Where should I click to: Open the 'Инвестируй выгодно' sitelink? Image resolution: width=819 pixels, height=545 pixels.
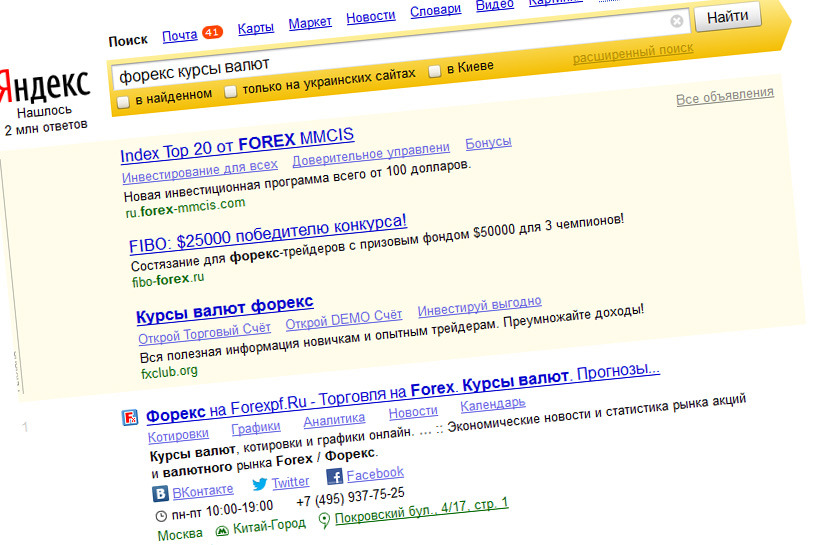pyautogui.click(x=479, y=306)
